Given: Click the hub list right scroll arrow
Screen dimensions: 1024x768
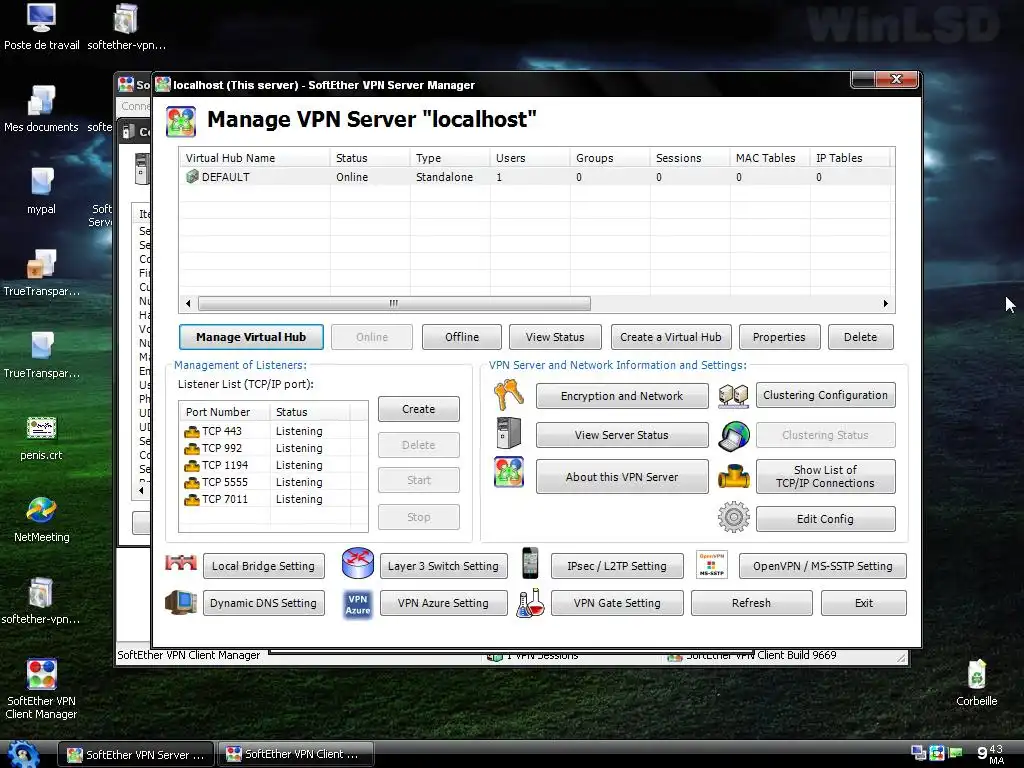Looking at the screenshot, I should click(x=886, y=304).
